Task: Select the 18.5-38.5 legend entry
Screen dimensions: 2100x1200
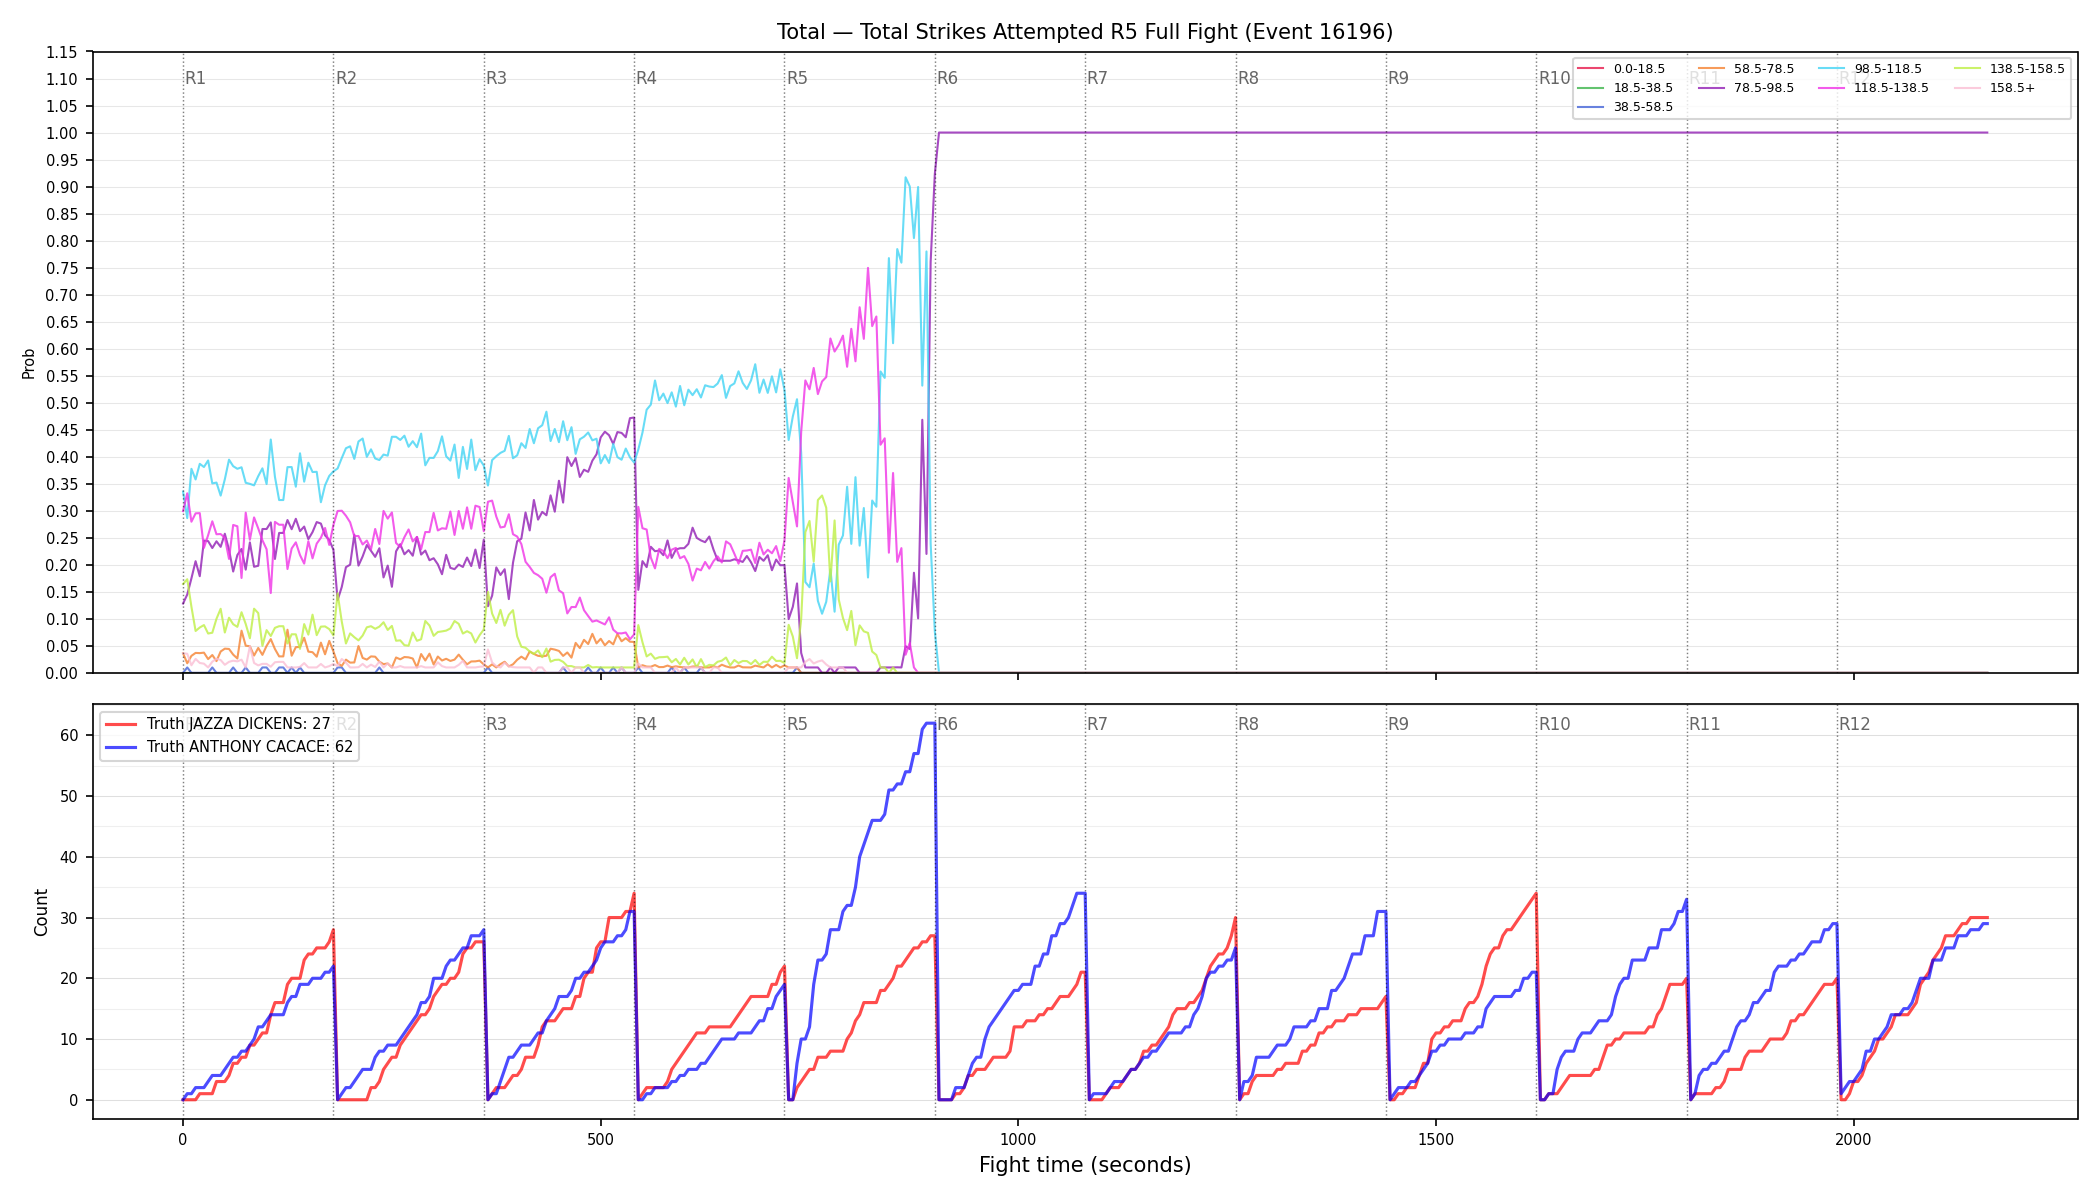Action: click(1625, 88)
